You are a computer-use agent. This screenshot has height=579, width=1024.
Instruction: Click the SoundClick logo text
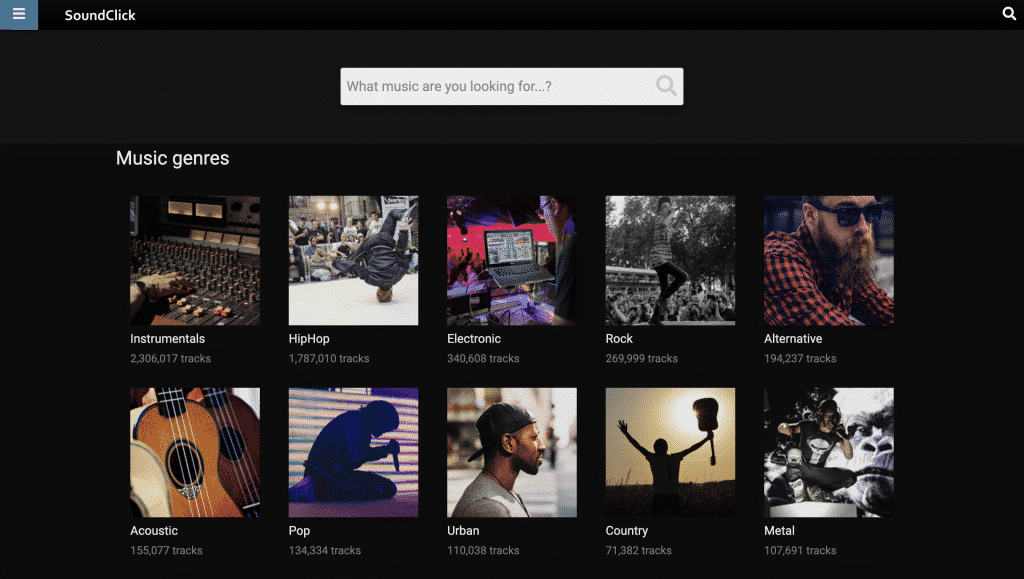[x=100, y=15]
